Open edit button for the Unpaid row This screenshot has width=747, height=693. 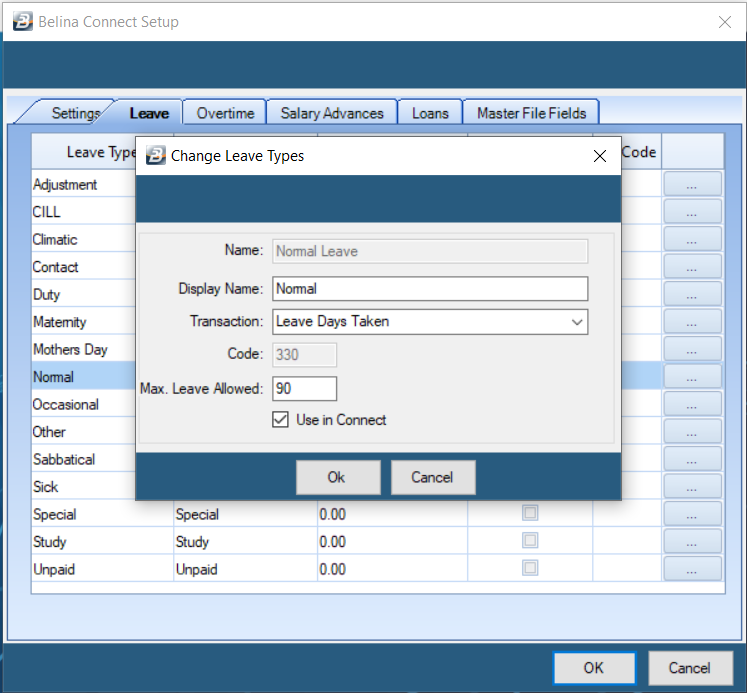(692, 569)
